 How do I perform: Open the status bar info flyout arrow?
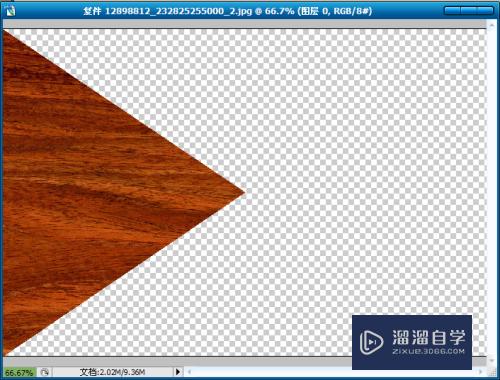(178, 371)
